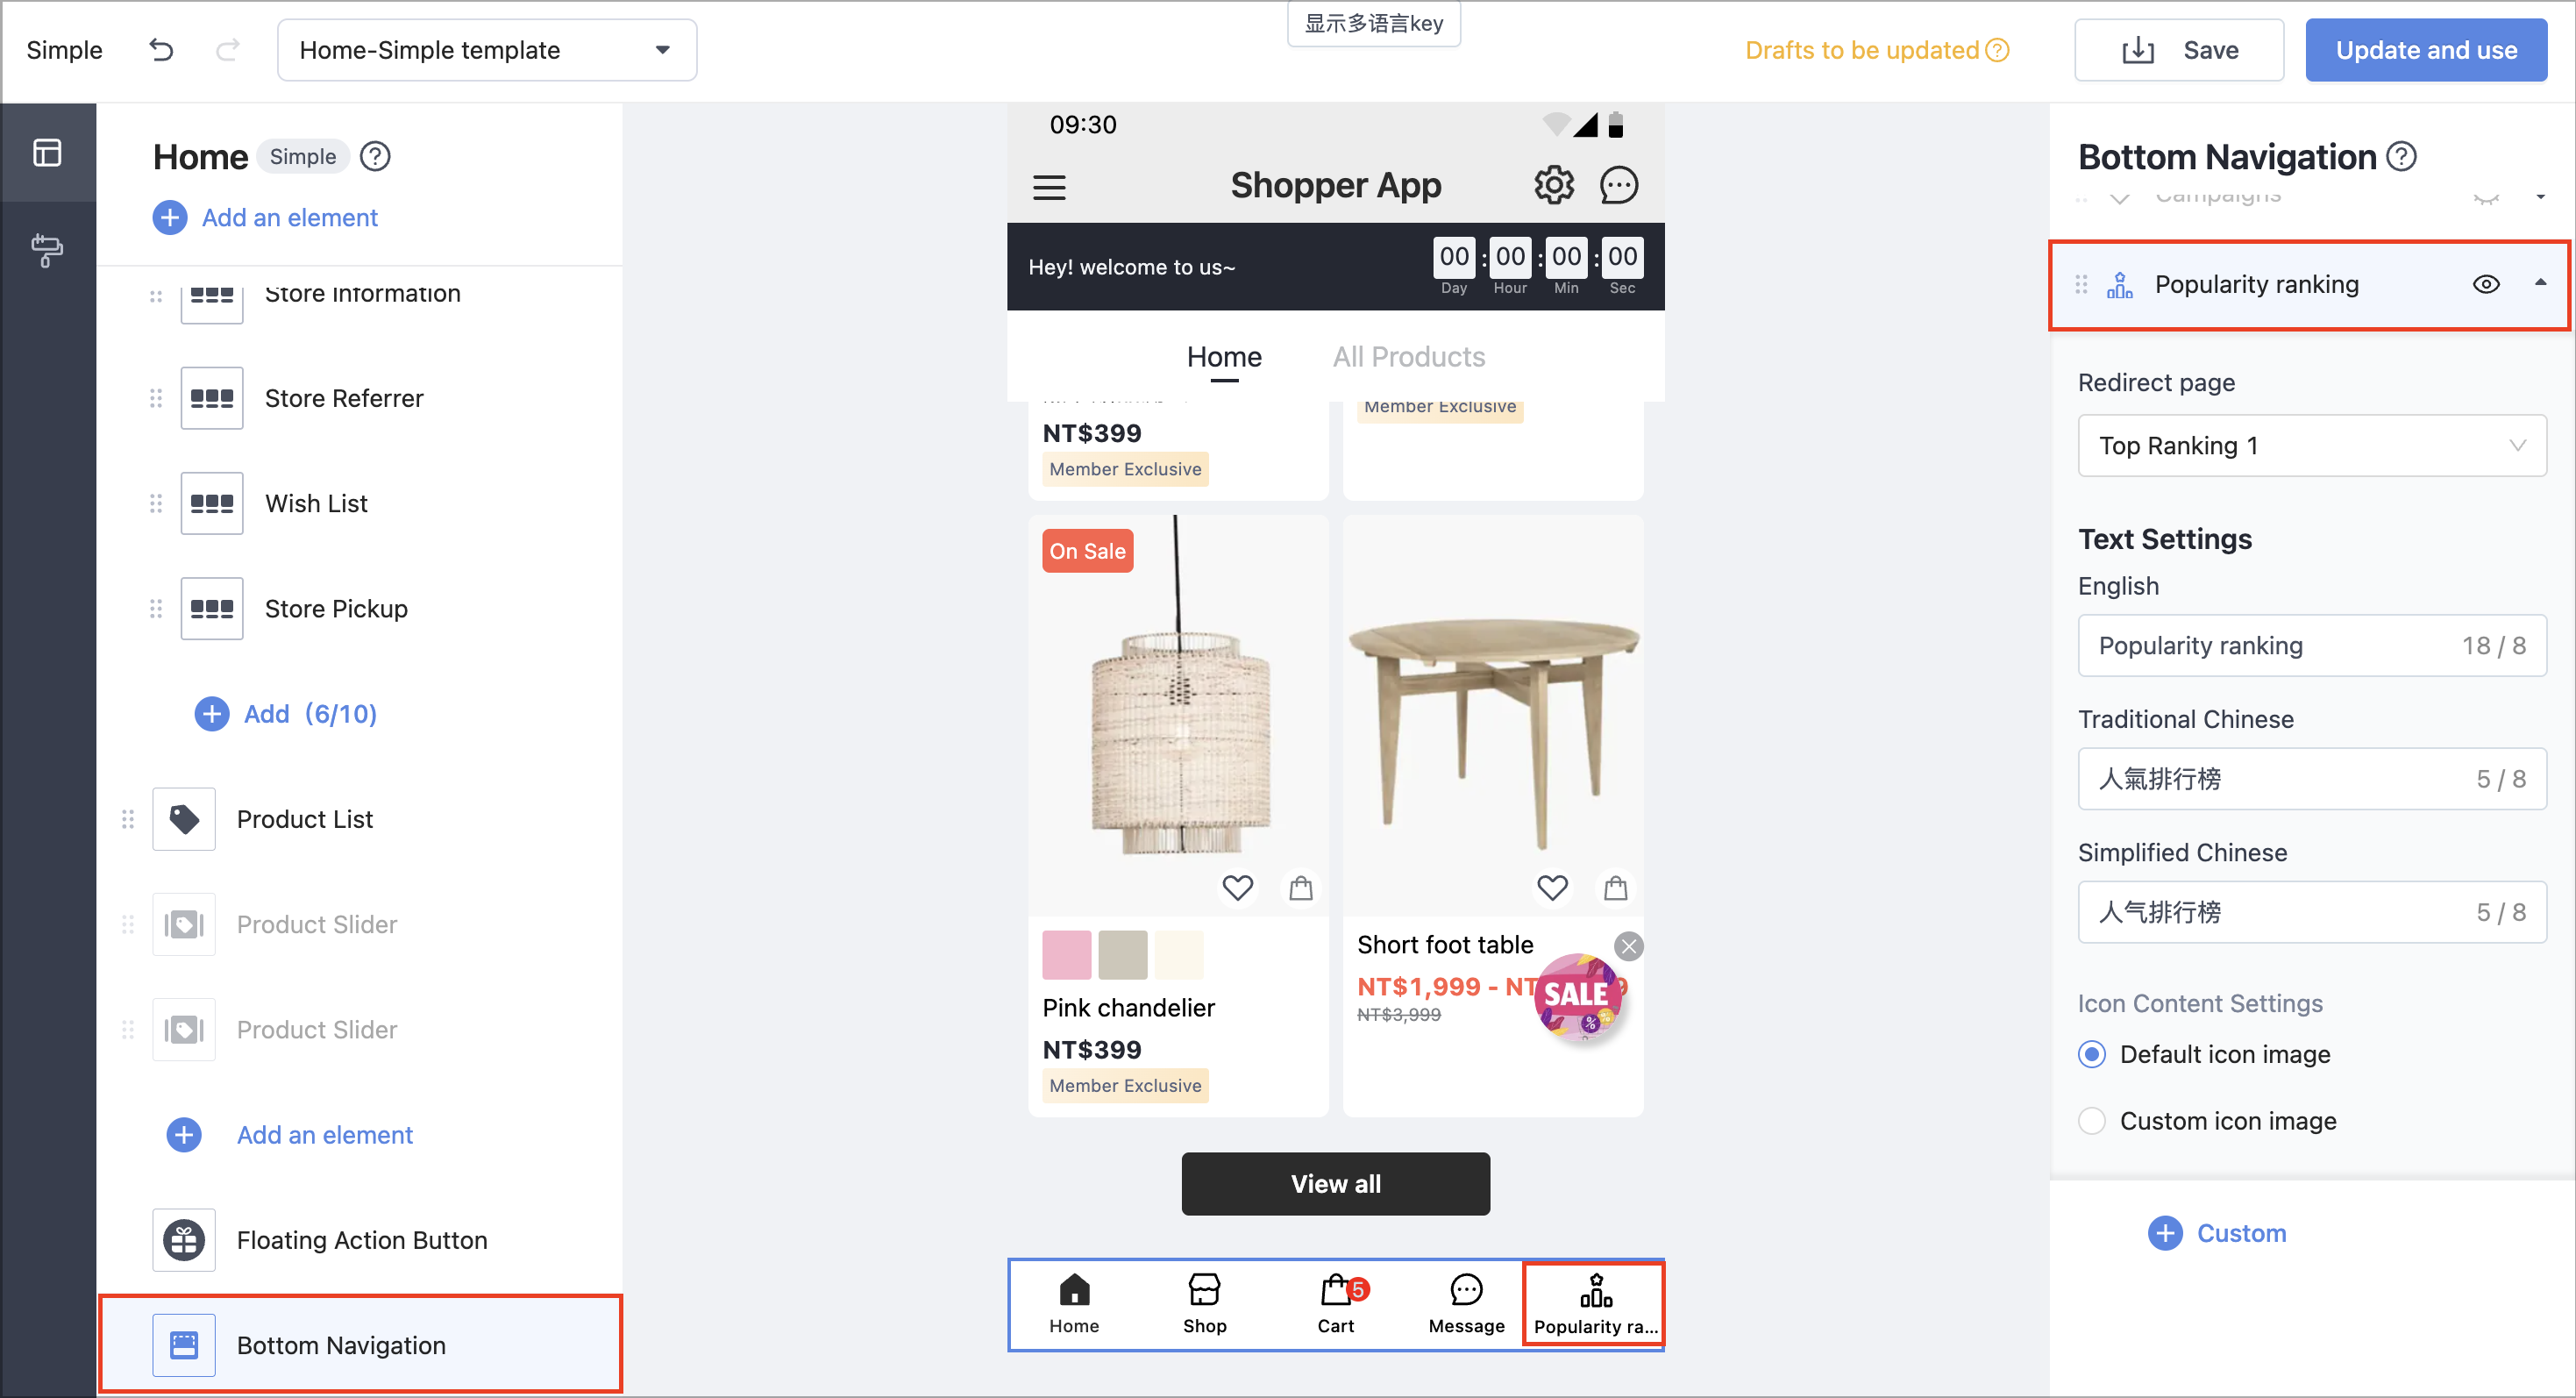Screen dimensions: 2576x1398
Task: Add Short foot table to wish list
Action: tap(1553, 887)
